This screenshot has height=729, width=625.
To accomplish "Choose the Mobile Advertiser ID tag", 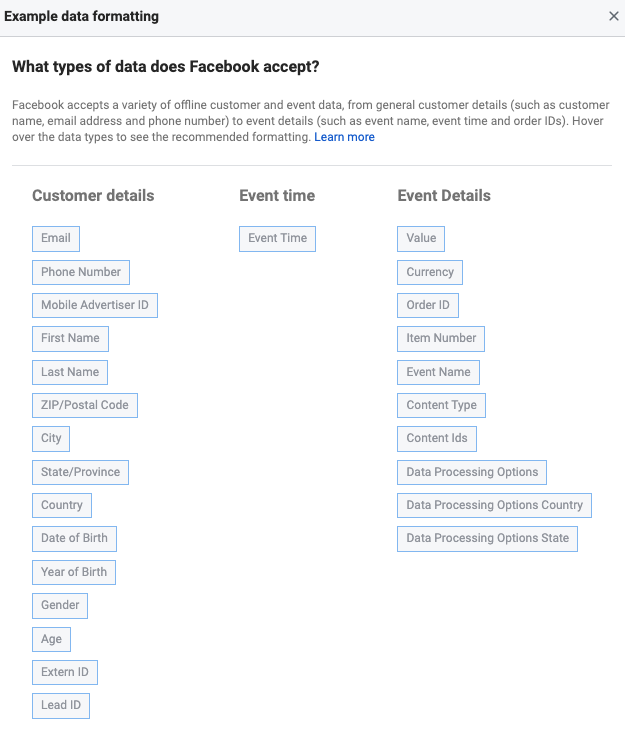I will coord(95,305).
